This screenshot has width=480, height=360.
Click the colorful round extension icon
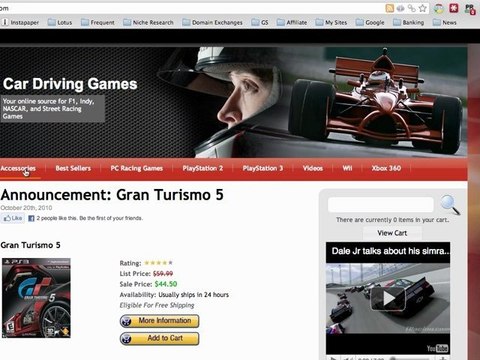coord(439,9)
